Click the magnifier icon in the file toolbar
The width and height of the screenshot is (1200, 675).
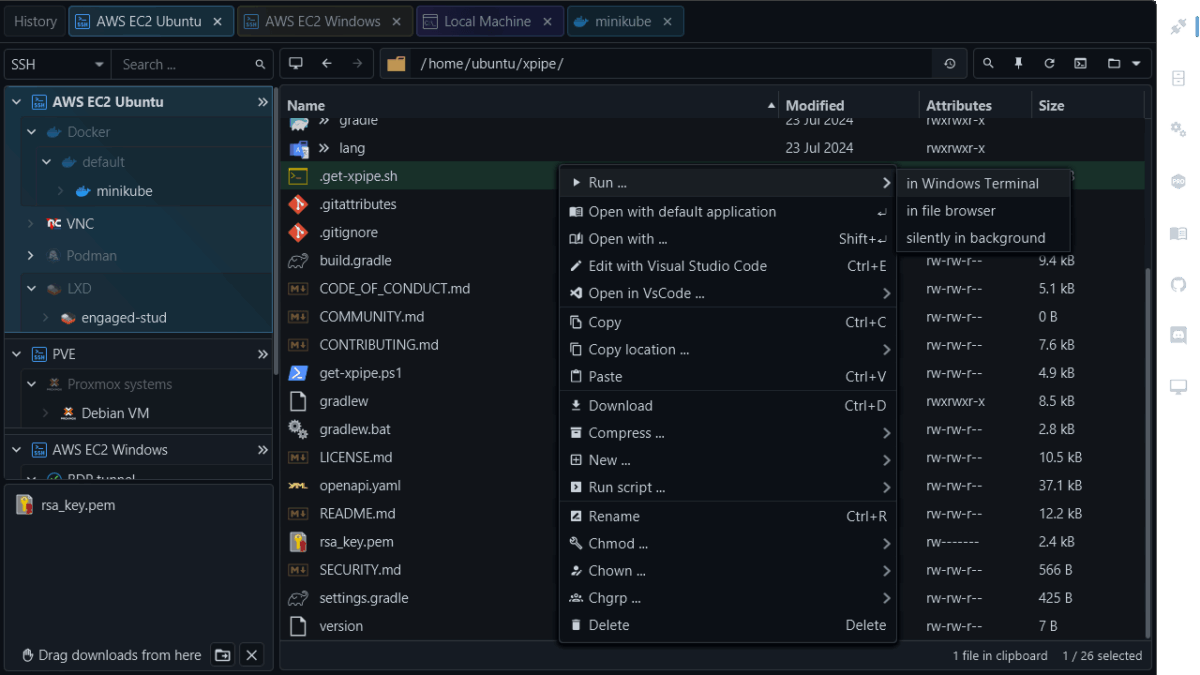(x=988, y=64)
